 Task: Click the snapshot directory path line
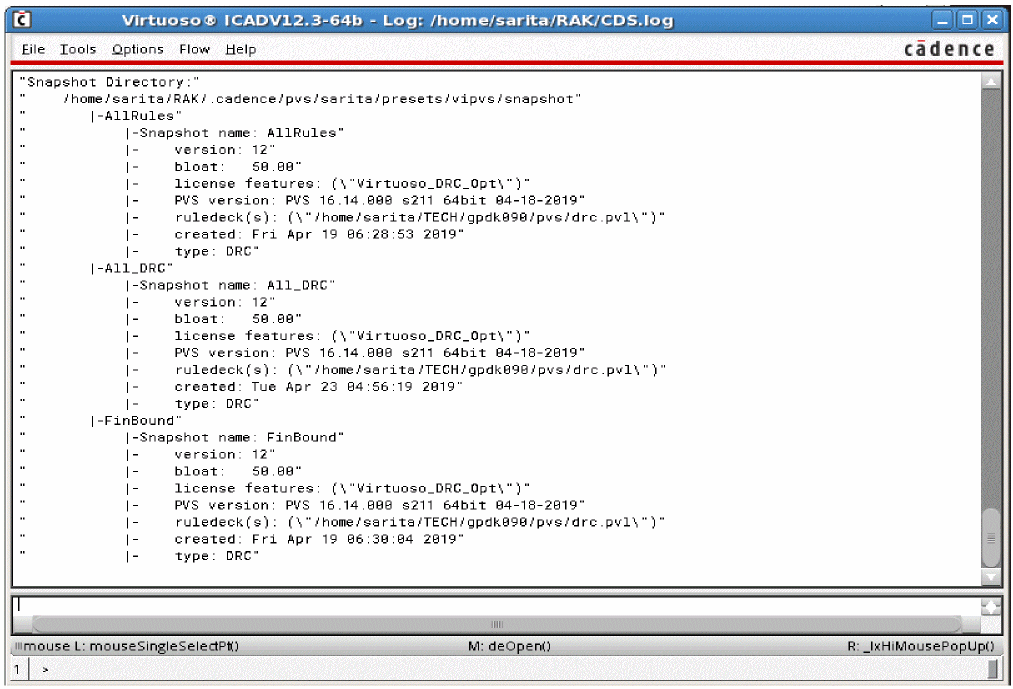[x=300, y=99]
